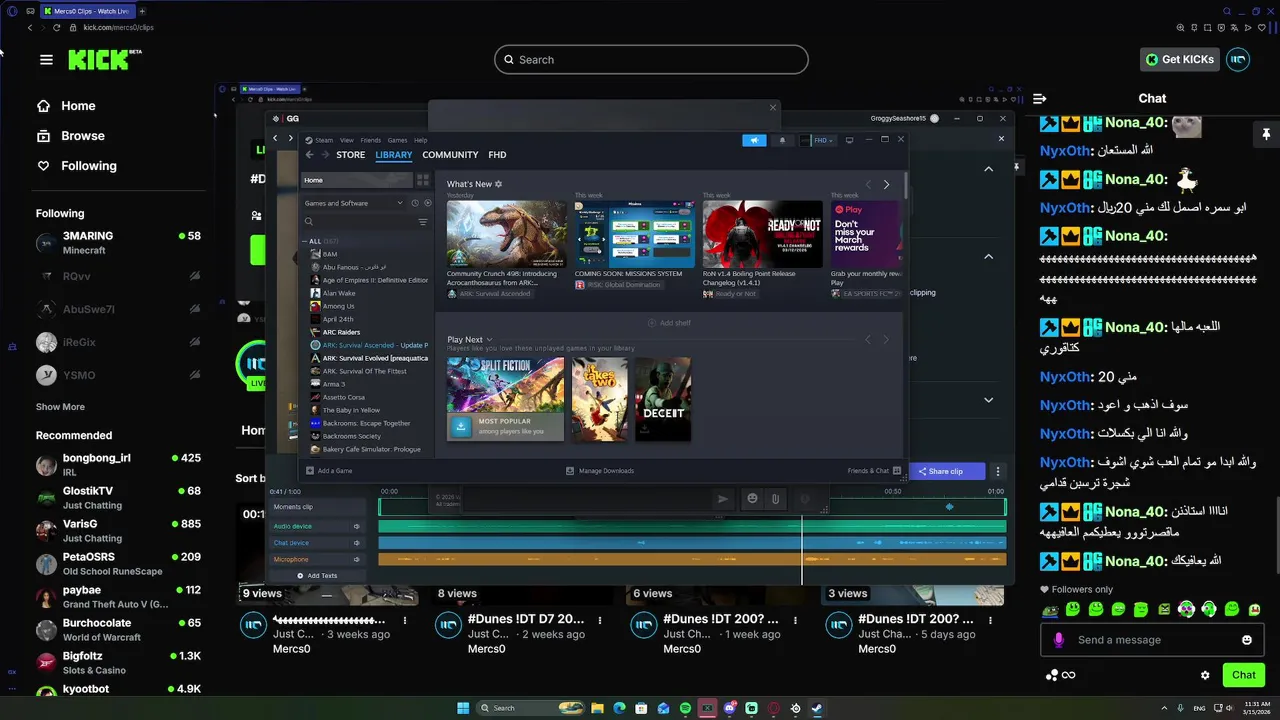Switch to STORE tab in Steam

click(x=350, y=155)
